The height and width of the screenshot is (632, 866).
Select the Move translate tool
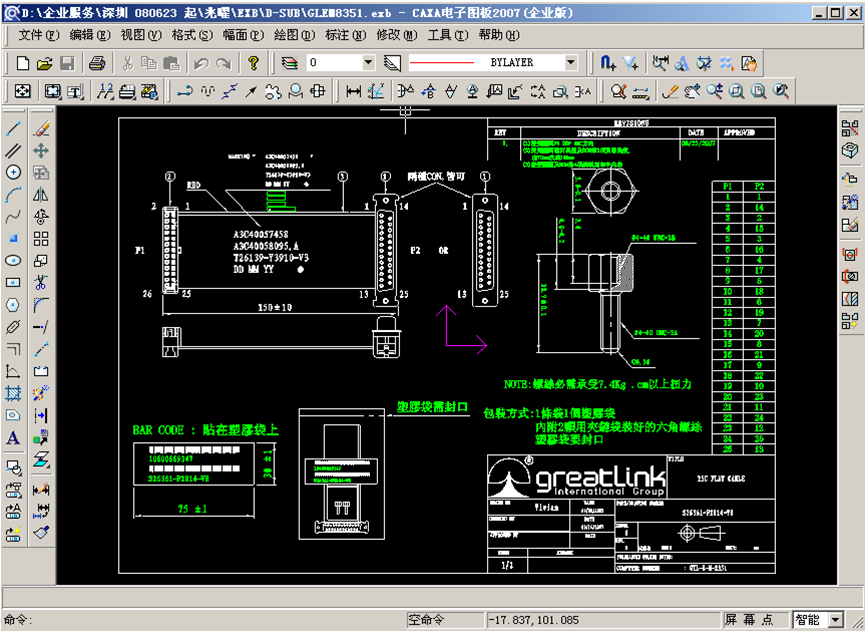tap(41, 150)
